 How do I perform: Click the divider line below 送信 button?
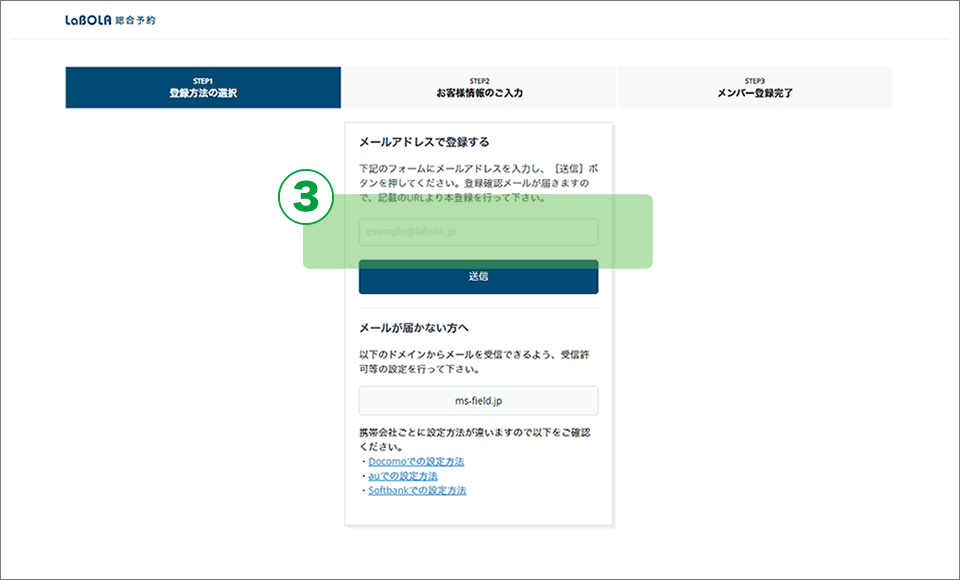point(478,308)
